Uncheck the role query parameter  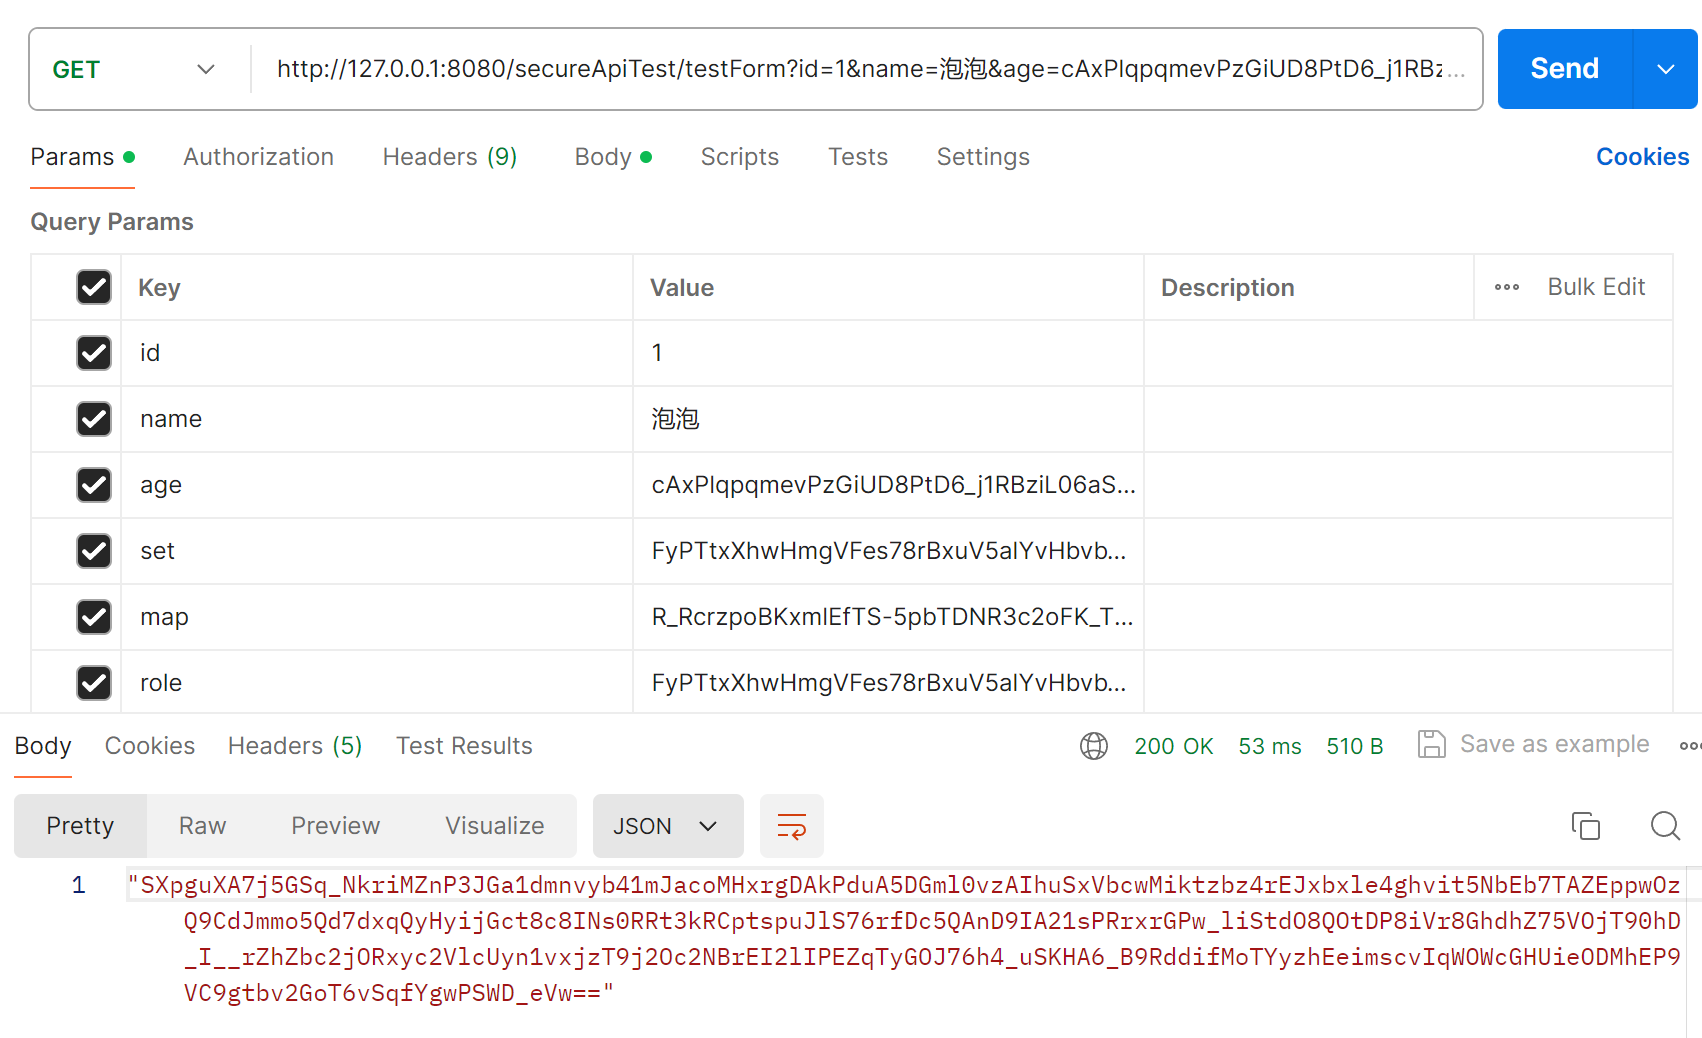pos(93,683)
